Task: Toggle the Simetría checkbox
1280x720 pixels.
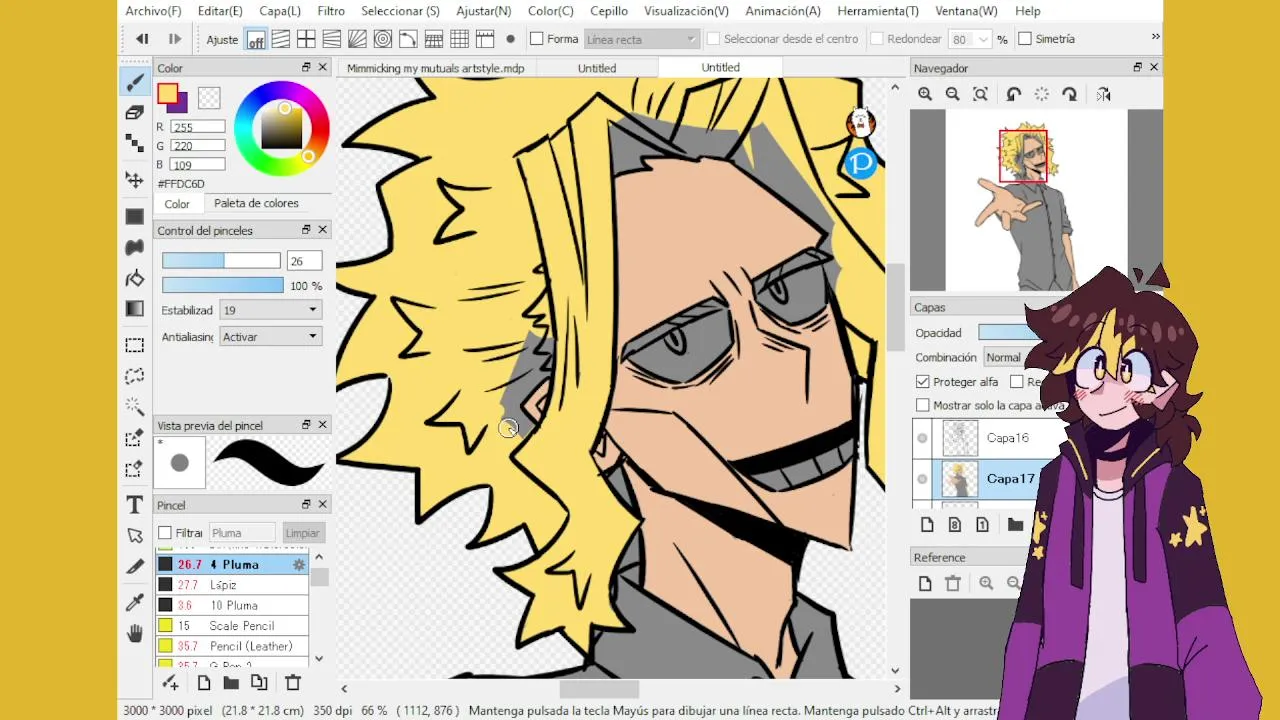Action: click(x=1025, y=39)
